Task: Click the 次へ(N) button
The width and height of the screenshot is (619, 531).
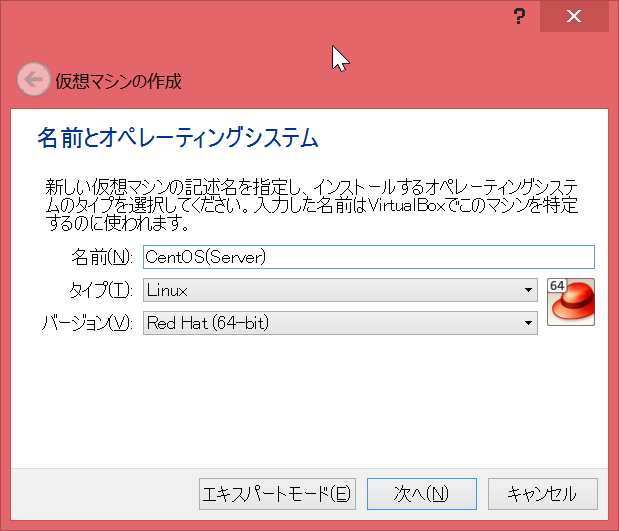Action: [422, 494]
